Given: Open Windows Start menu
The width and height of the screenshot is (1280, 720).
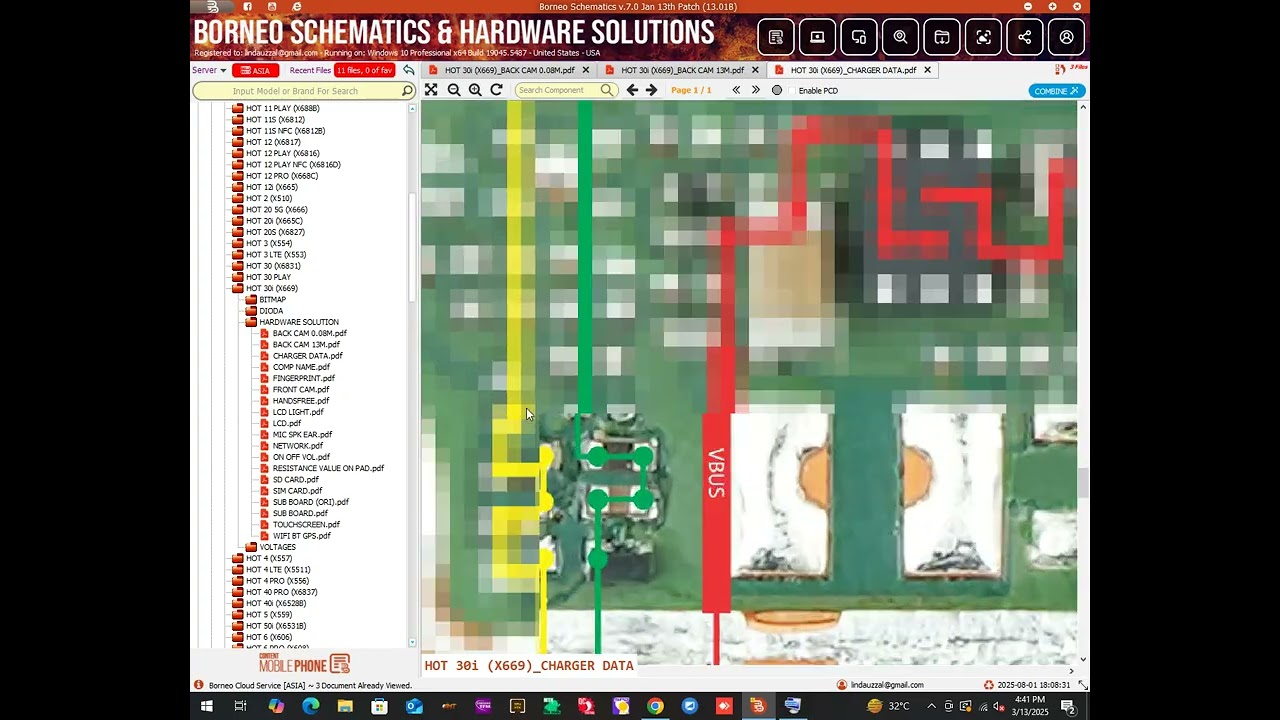Looking at the screenshot, I should point(206,706).
